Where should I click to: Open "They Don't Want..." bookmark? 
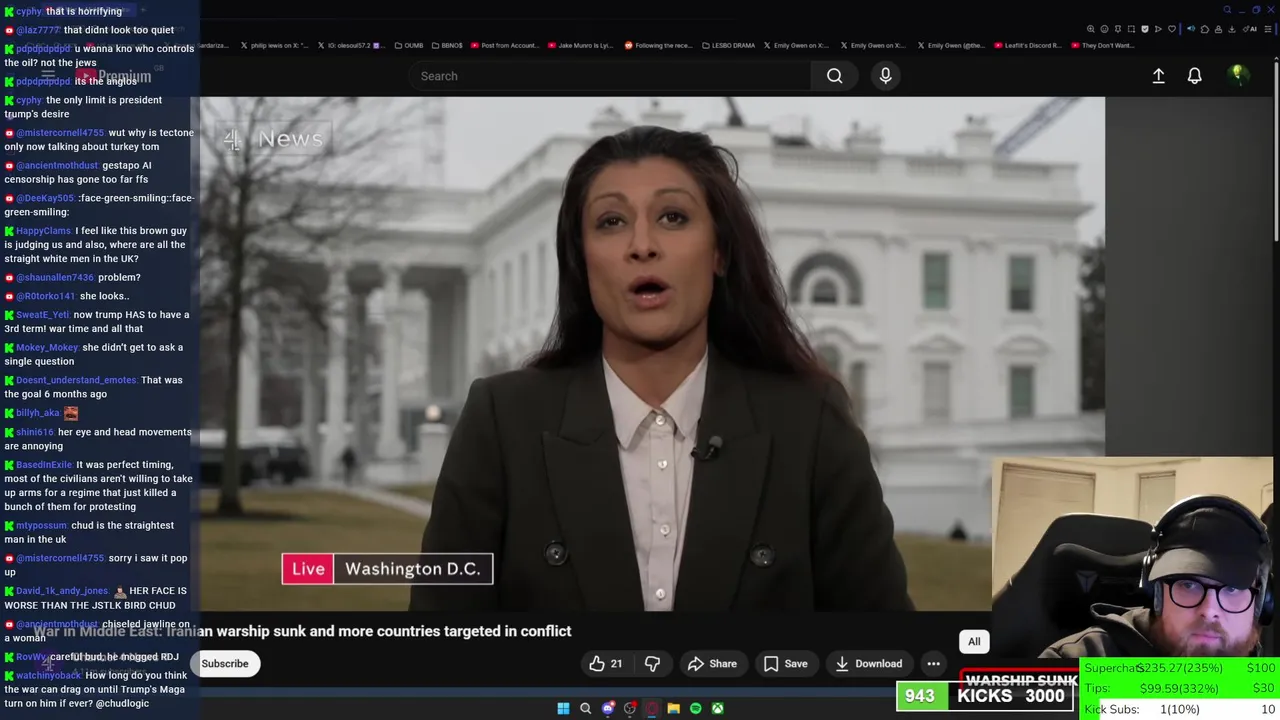(x=1102, y=45)
